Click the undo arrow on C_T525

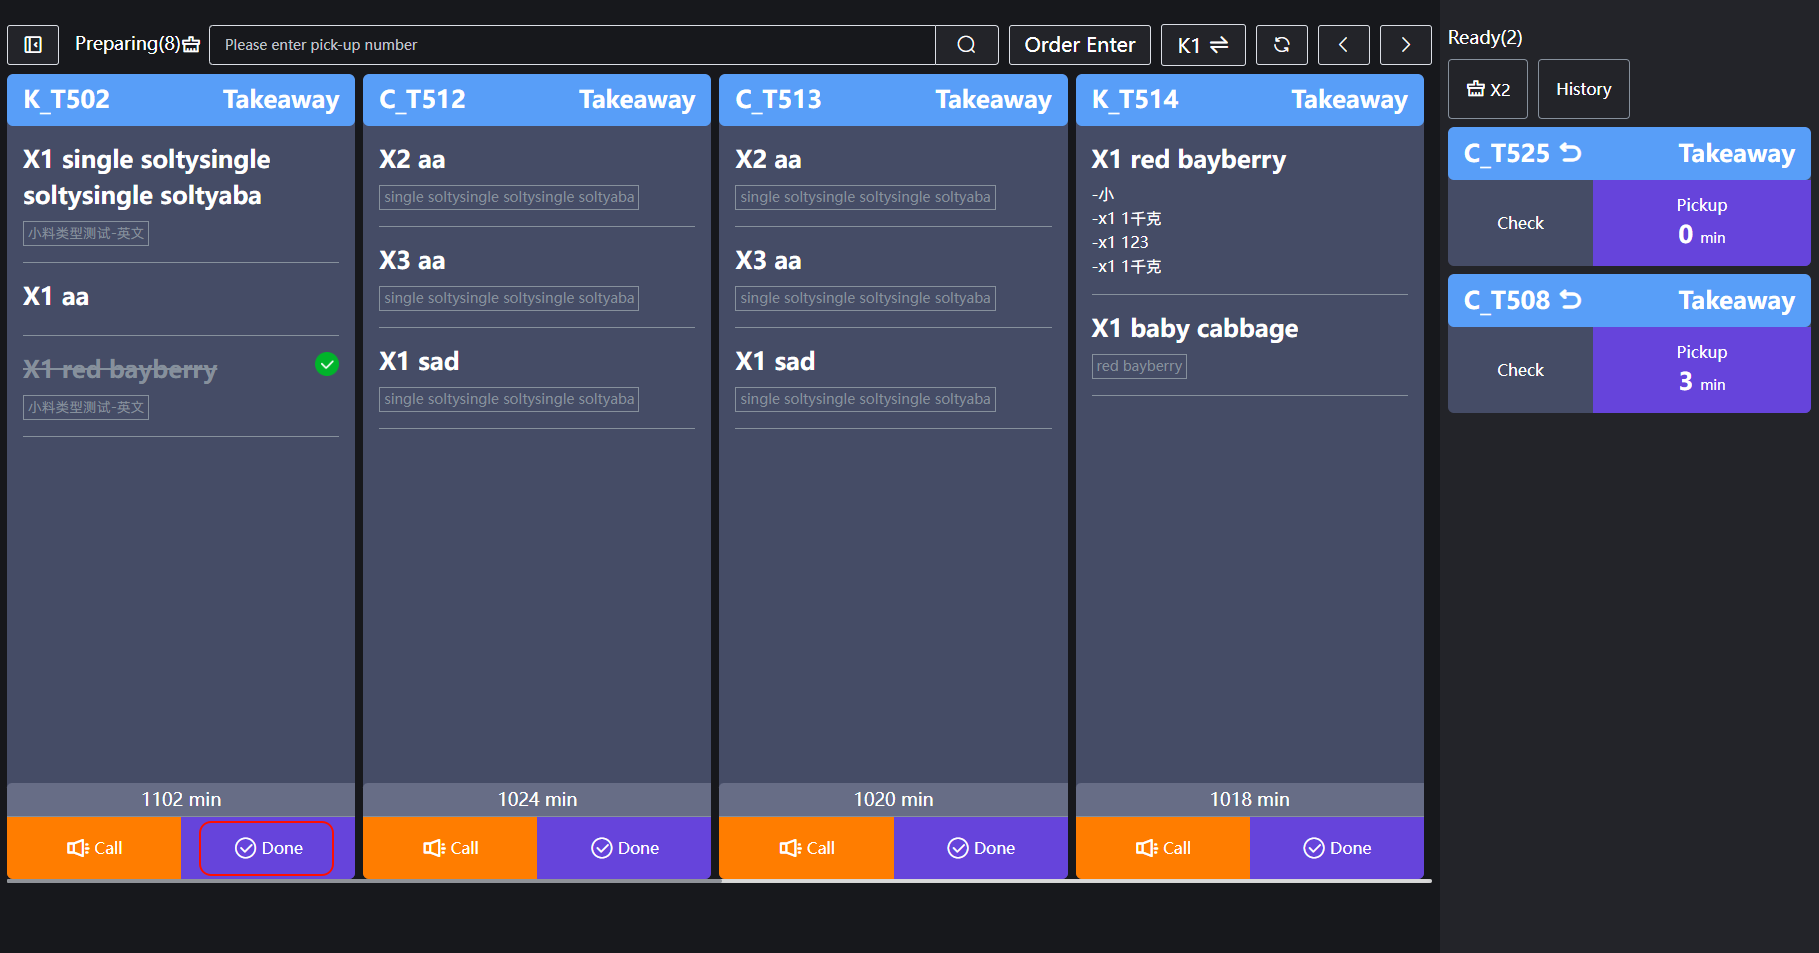(x=1571, y=153)
